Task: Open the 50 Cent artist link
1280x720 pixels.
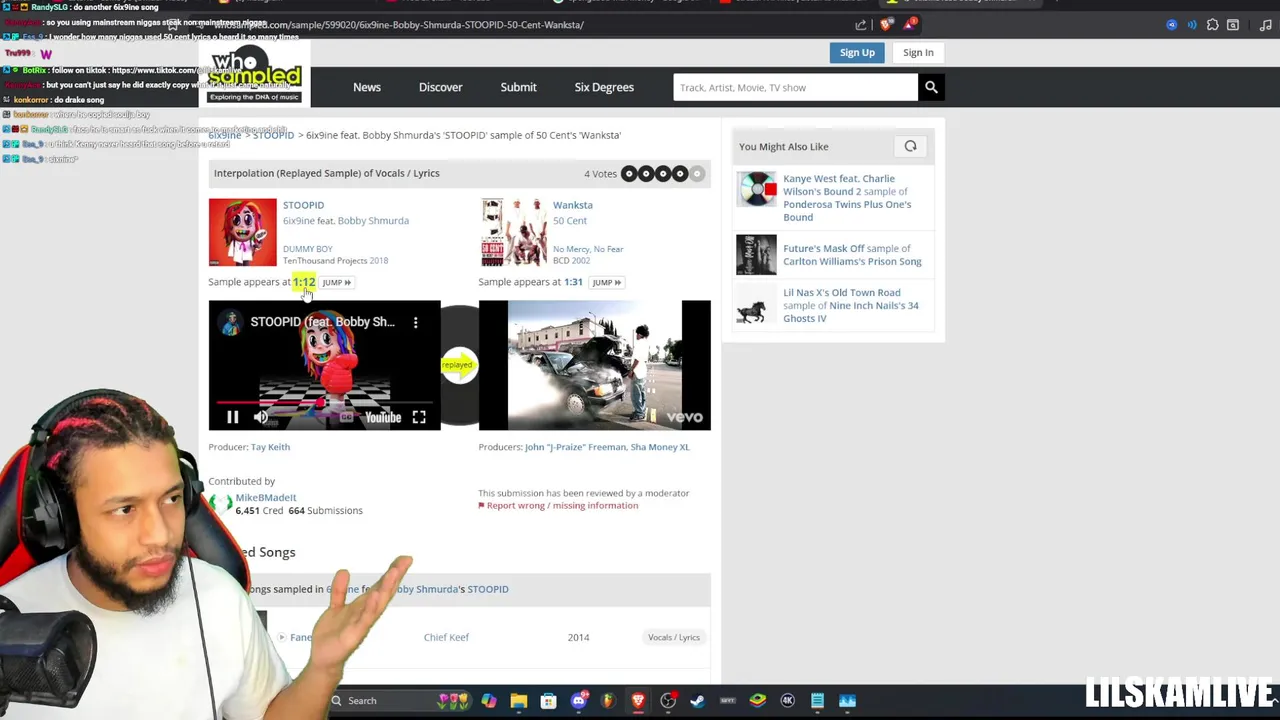Action: tap(570, 221)
